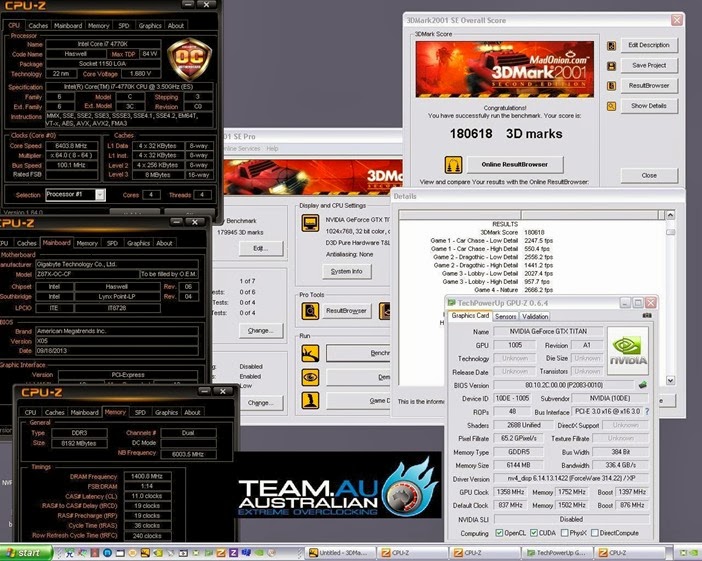Image resolution: width=702 pixels, height=561 pixels.
Task: Click the Pro Tools ResultBrowser magnifier icon
Action: click(310, 310)
